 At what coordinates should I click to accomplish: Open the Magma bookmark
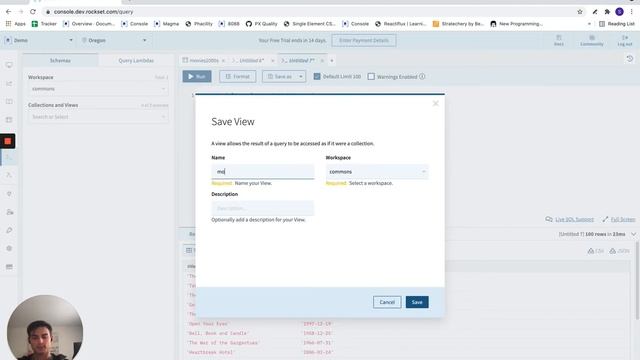pos(167,24)
